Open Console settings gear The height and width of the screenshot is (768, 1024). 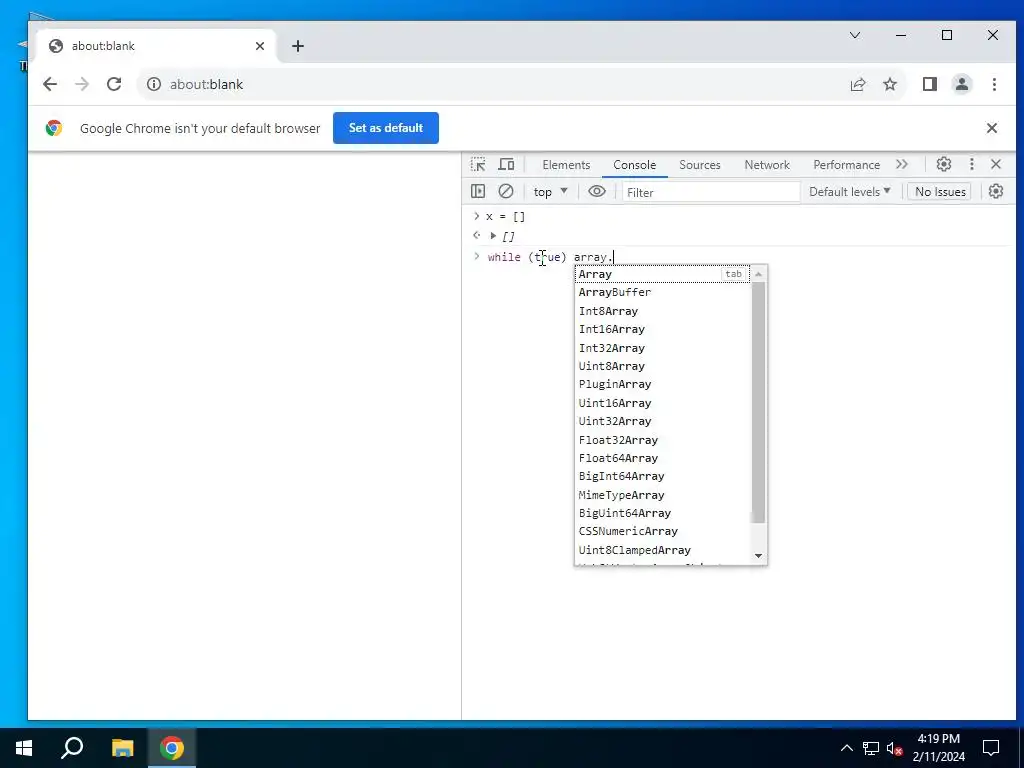click(x=996, y=191)
